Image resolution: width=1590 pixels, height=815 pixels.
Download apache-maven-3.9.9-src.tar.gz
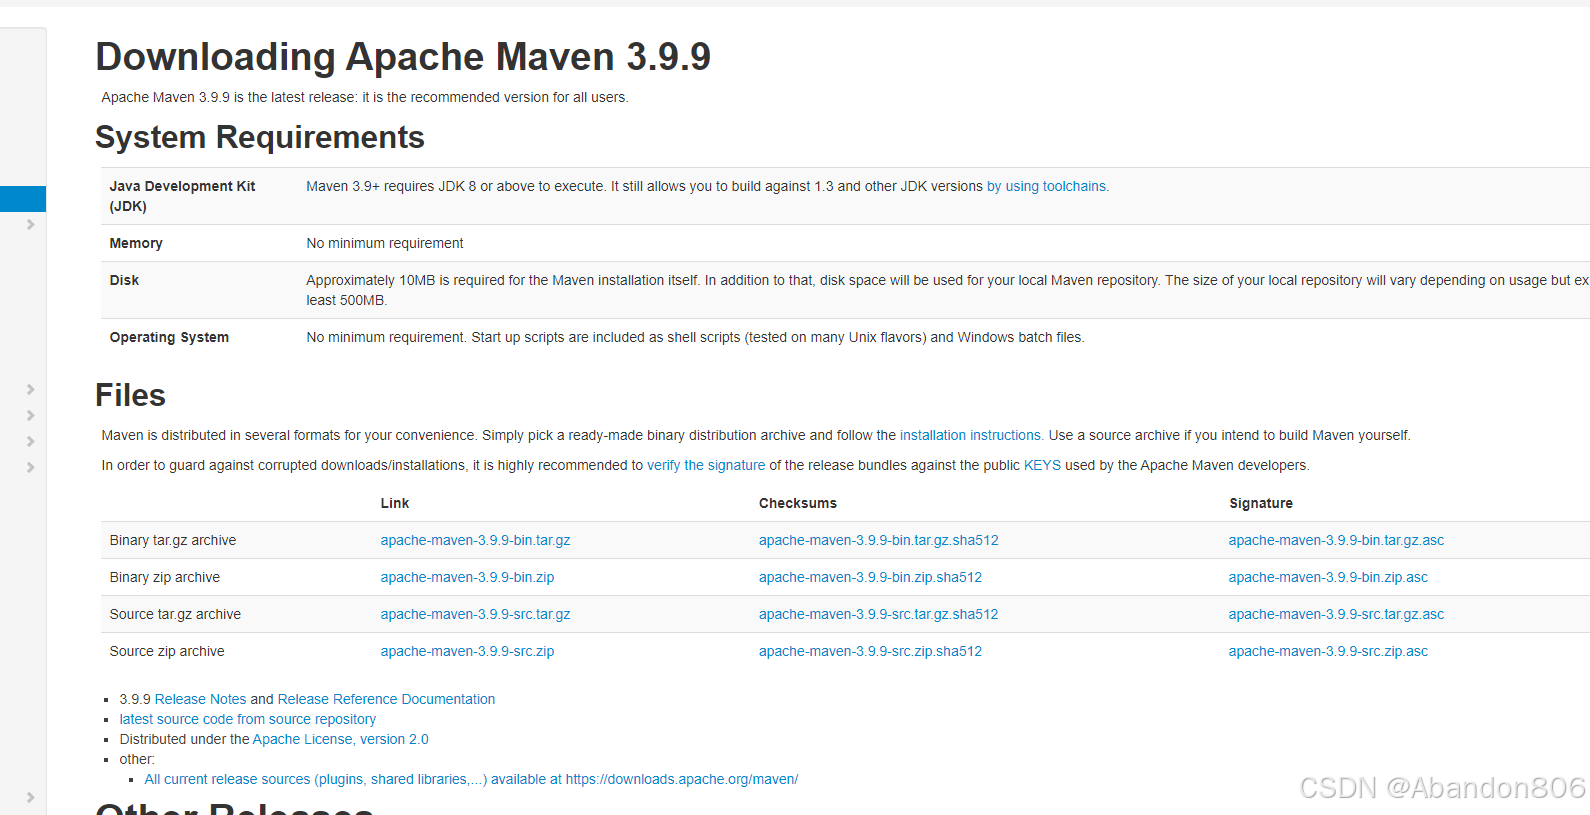(475, 614)
